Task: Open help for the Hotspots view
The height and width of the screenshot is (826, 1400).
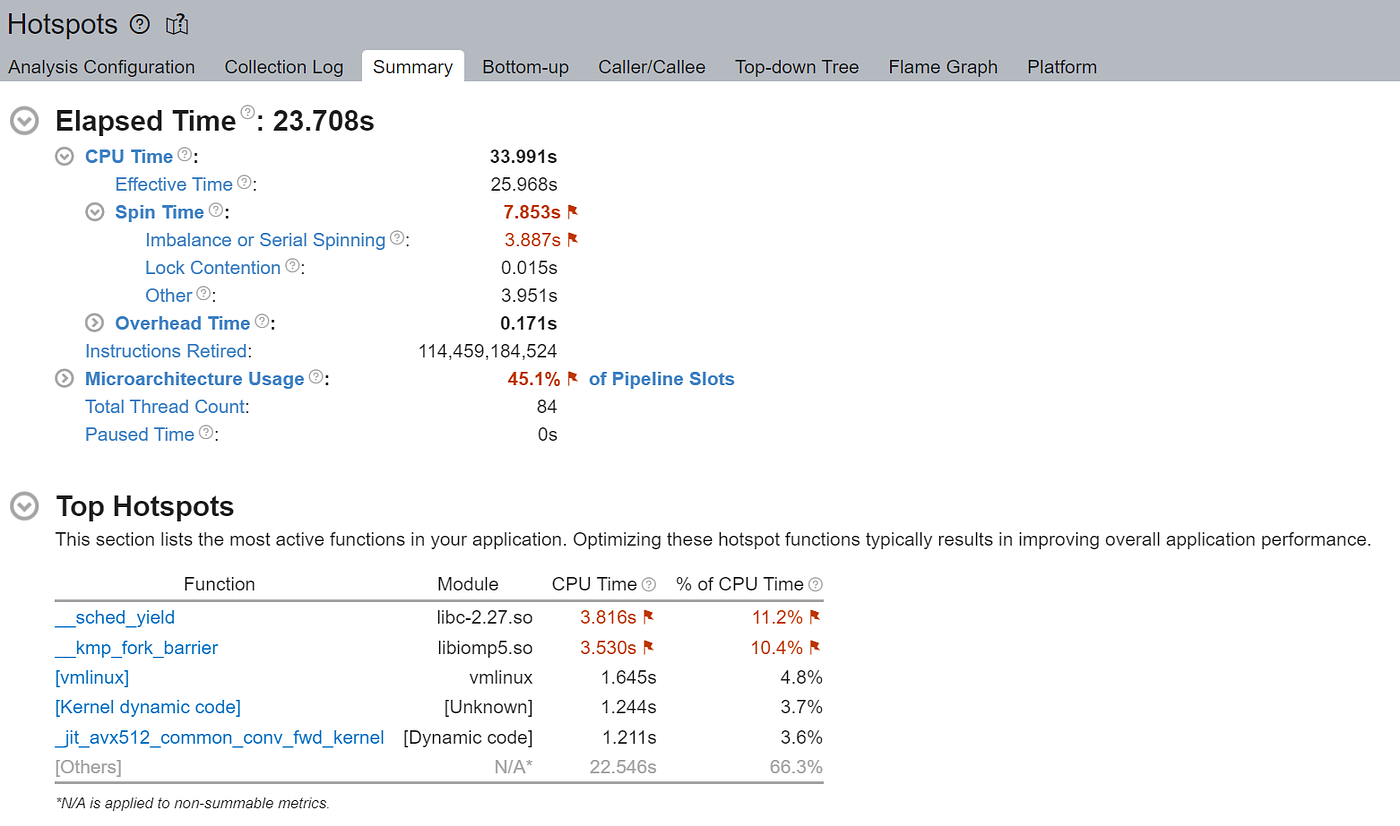Action: click(139, 23)
